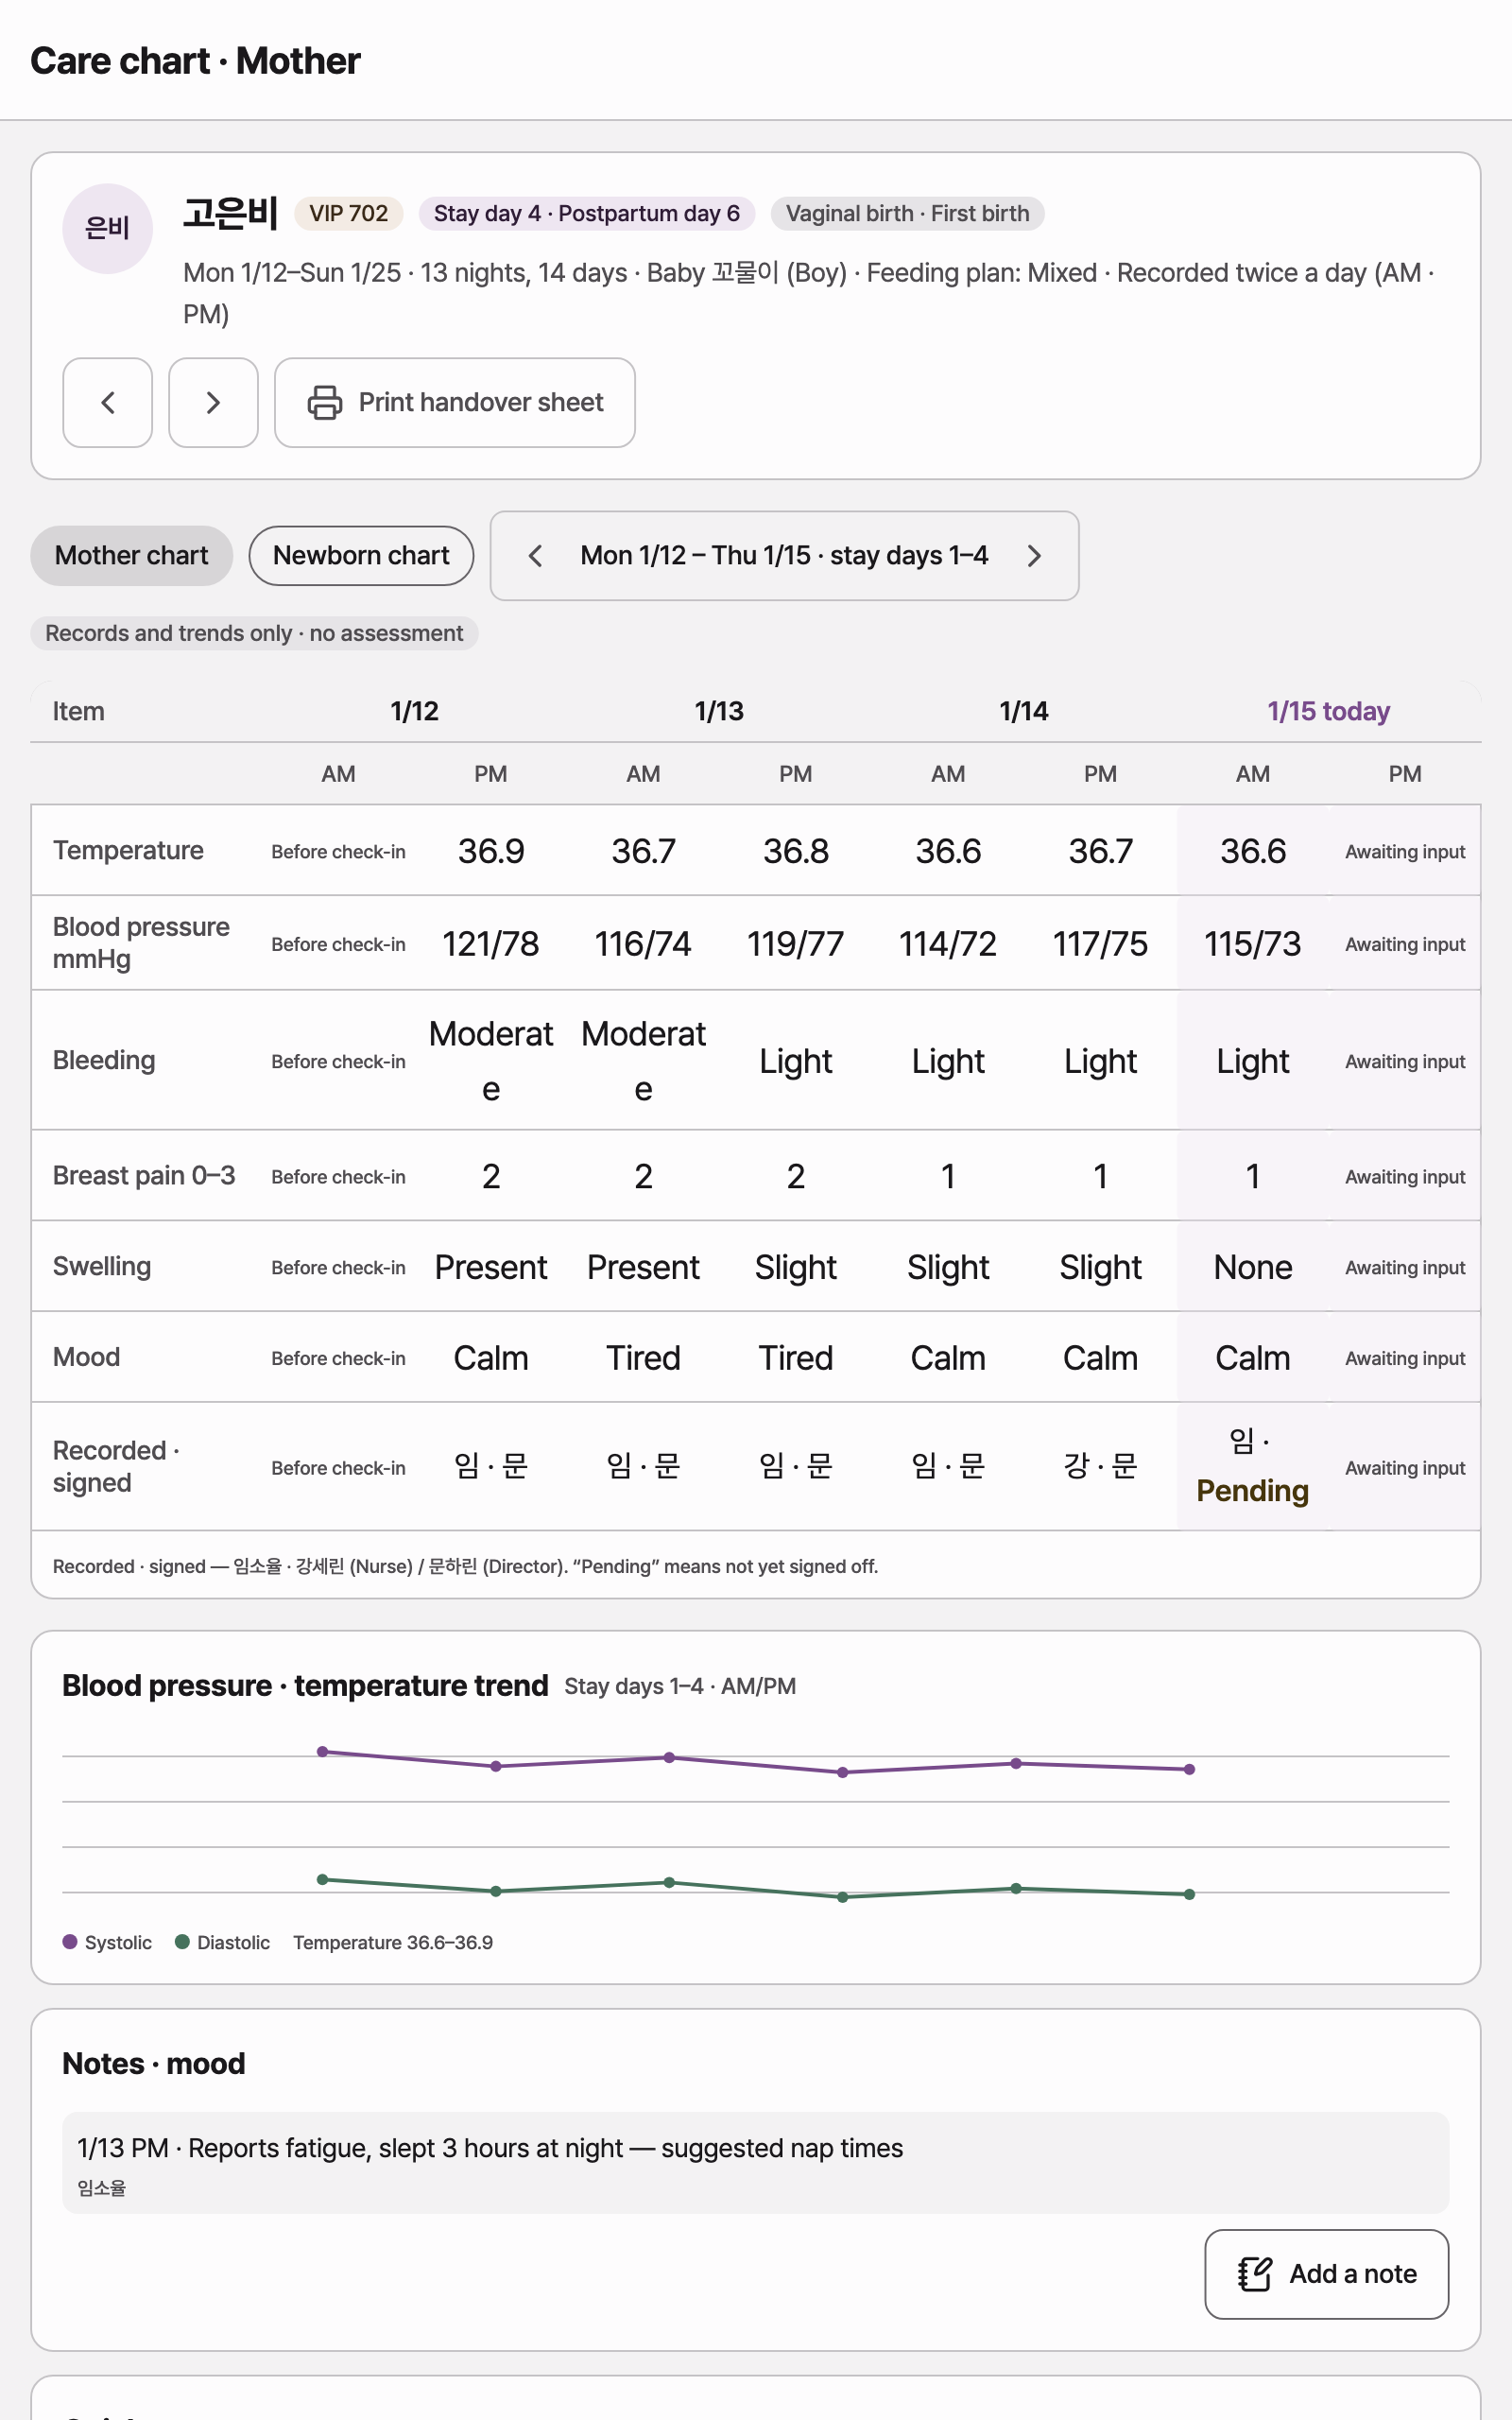Viewport: 1512px width, 2420px height.
Task: Open the 1/13 PM fatigue note
Action: click(755, 2162)
